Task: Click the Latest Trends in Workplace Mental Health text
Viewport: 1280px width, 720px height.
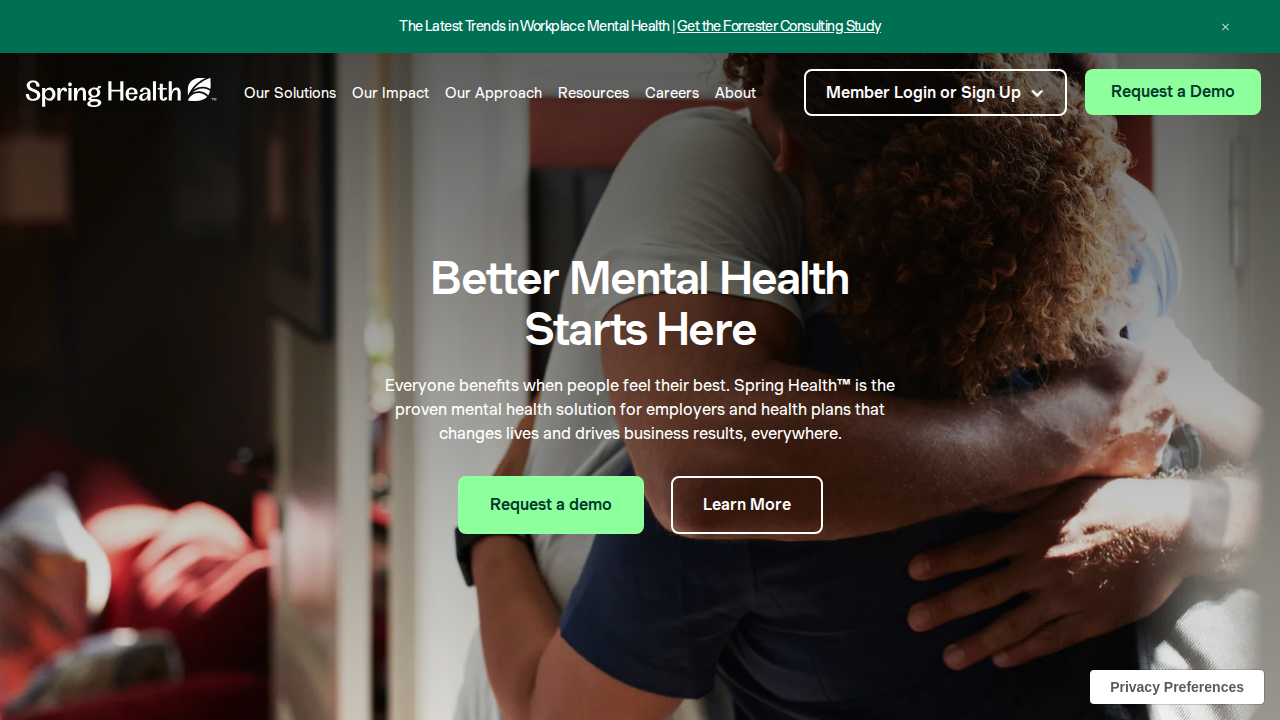Action: pyautogui.click(x=534, y=26)
